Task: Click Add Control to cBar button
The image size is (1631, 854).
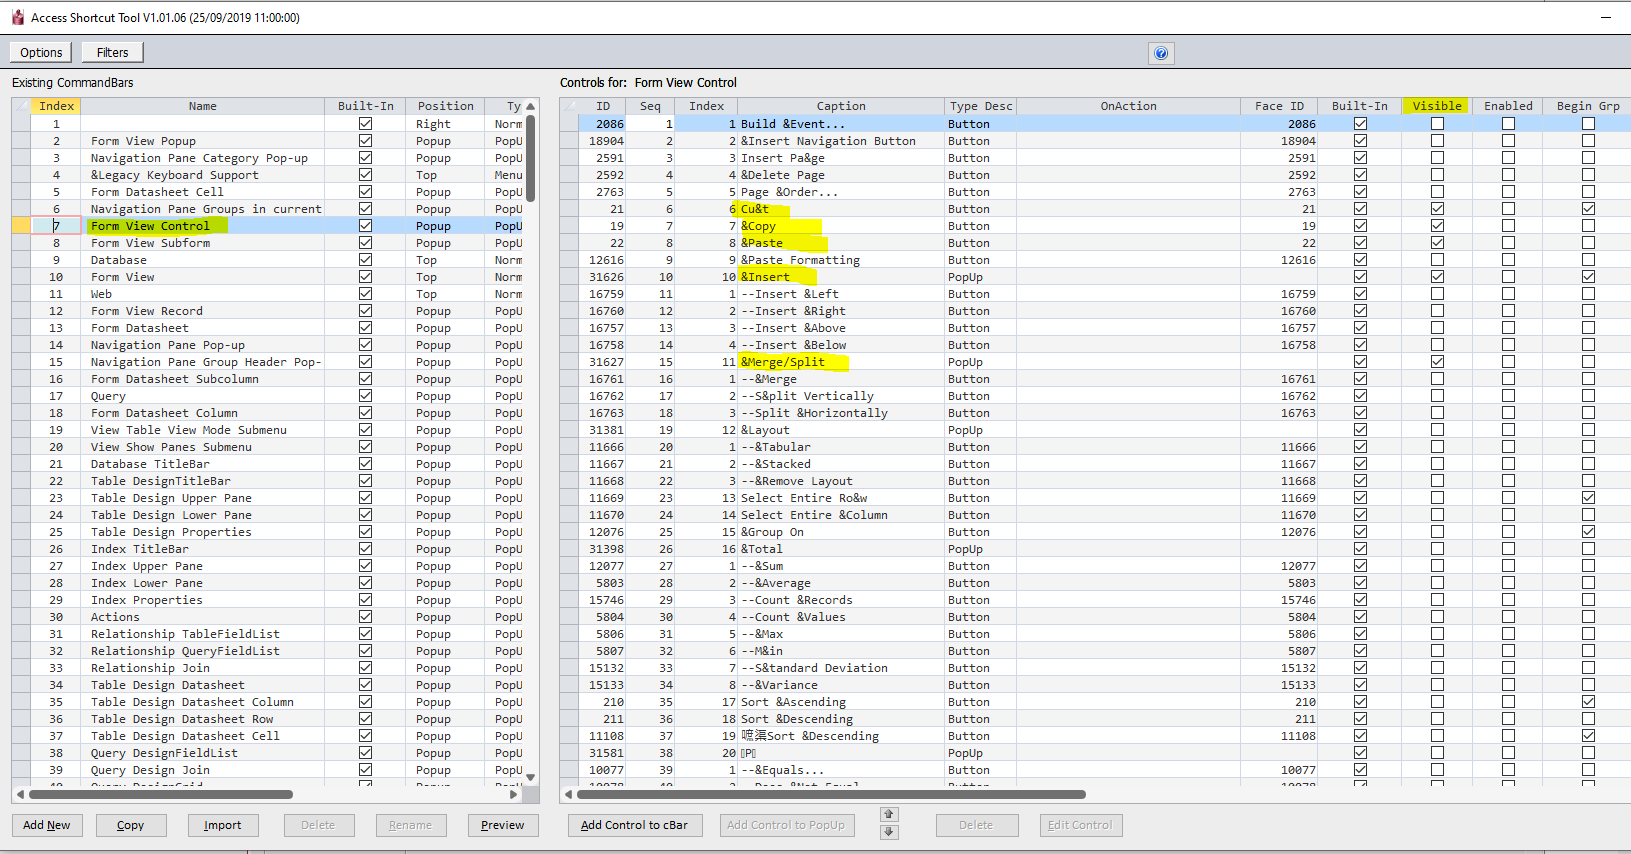Action: (x=635, y=825)
